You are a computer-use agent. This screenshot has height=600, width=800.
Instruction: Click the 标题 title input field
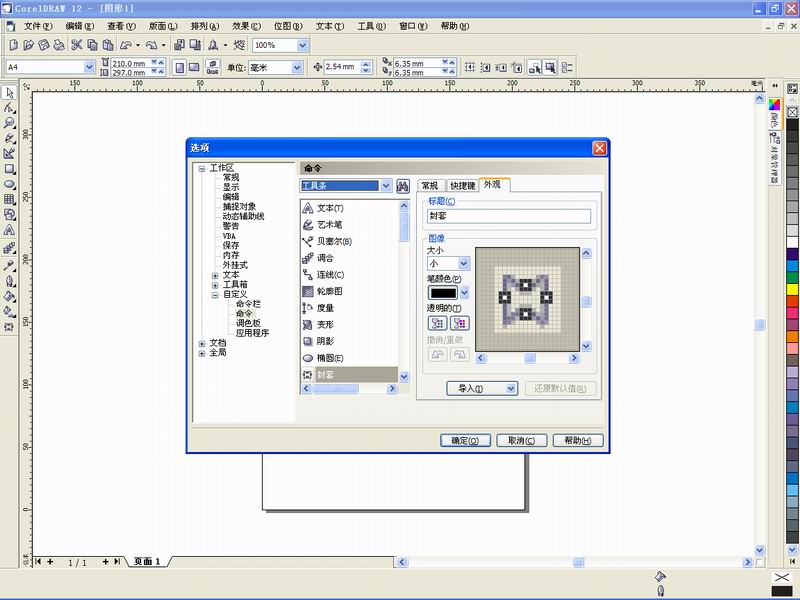coord(509,216)
